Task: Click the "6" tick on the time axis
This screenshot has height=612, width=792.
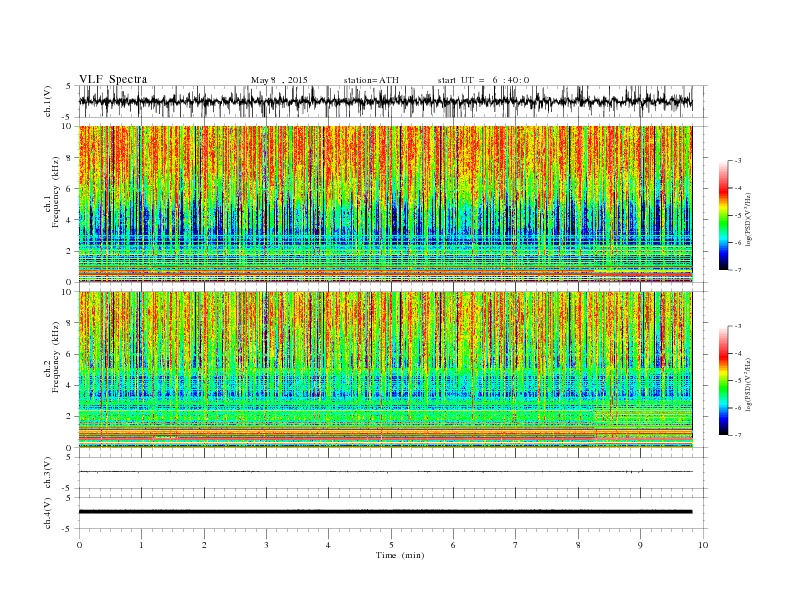Action: tap(453, 545)
